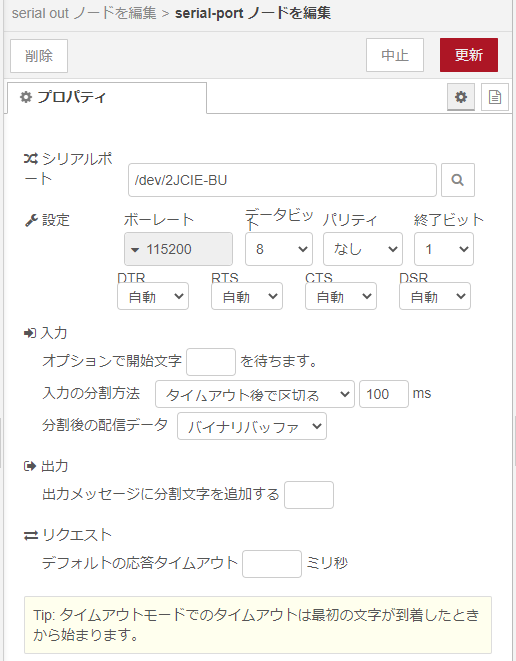
Task: Click serial port path field /dev/2JCIE-BU
Action: pos(282,180)
